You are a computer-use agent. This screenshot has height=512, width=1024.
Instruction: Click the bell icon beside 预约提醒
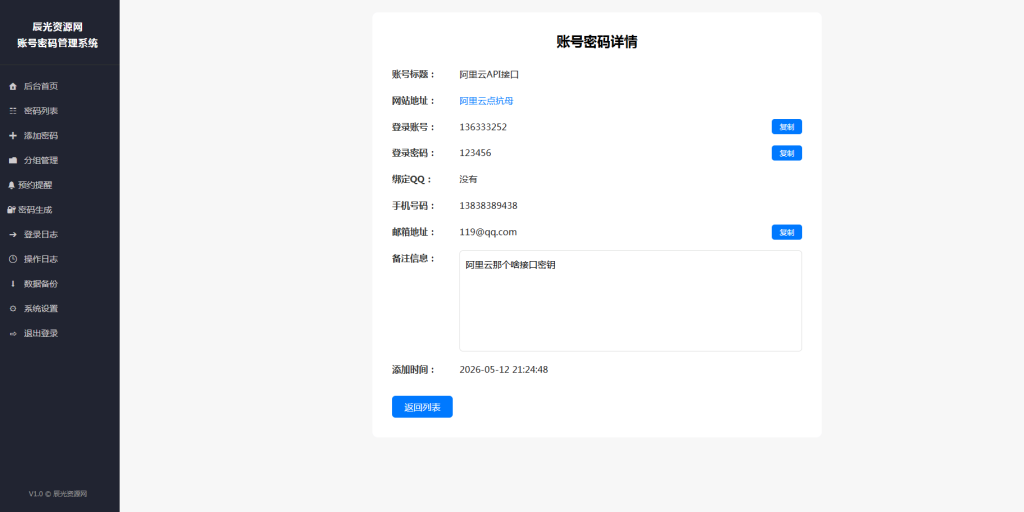11,185
